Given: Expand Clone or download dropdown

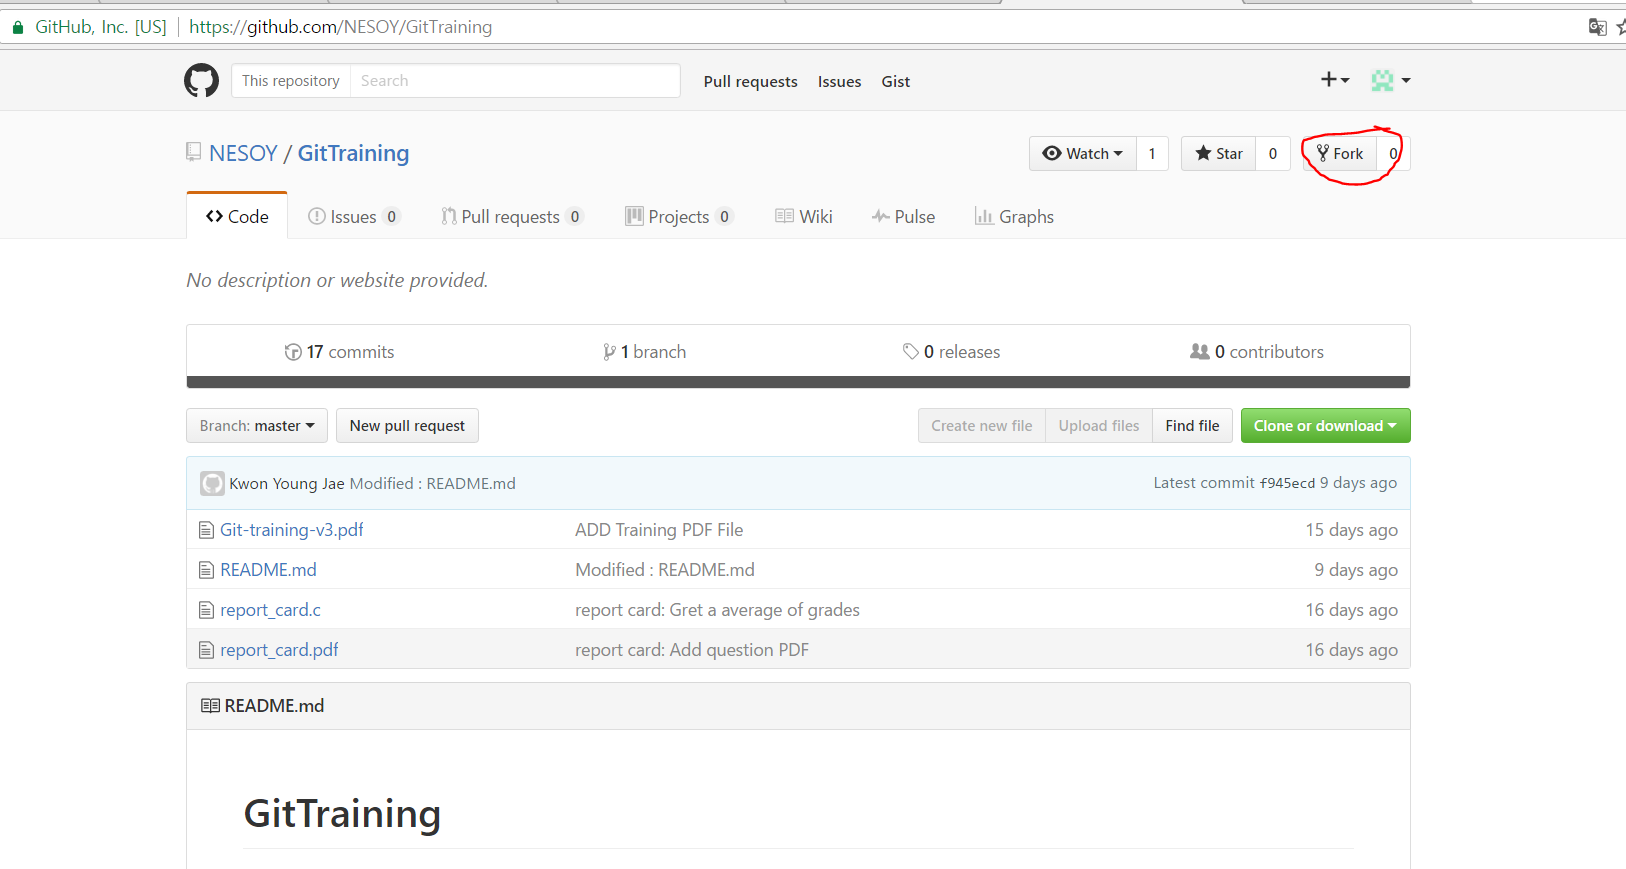Looking at the screenshot, I should [1325, 426].
